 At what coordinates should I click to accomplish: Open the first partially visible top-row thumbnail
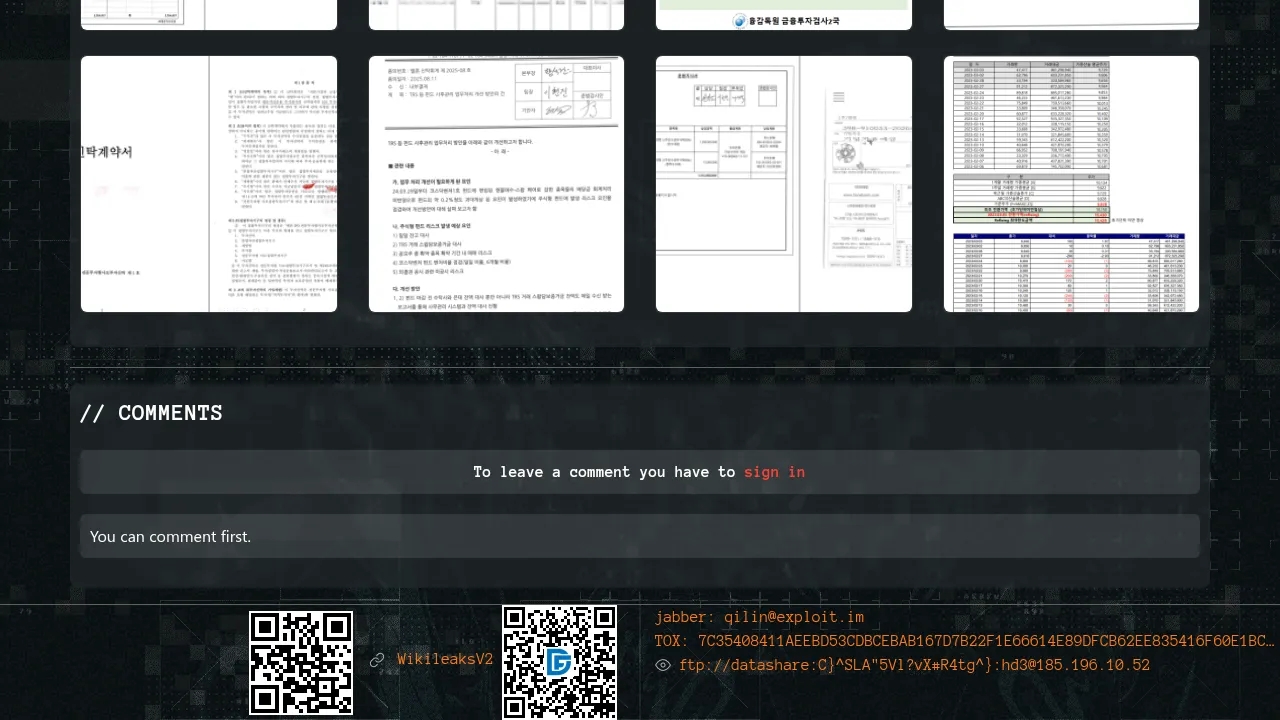click(209, 15)
